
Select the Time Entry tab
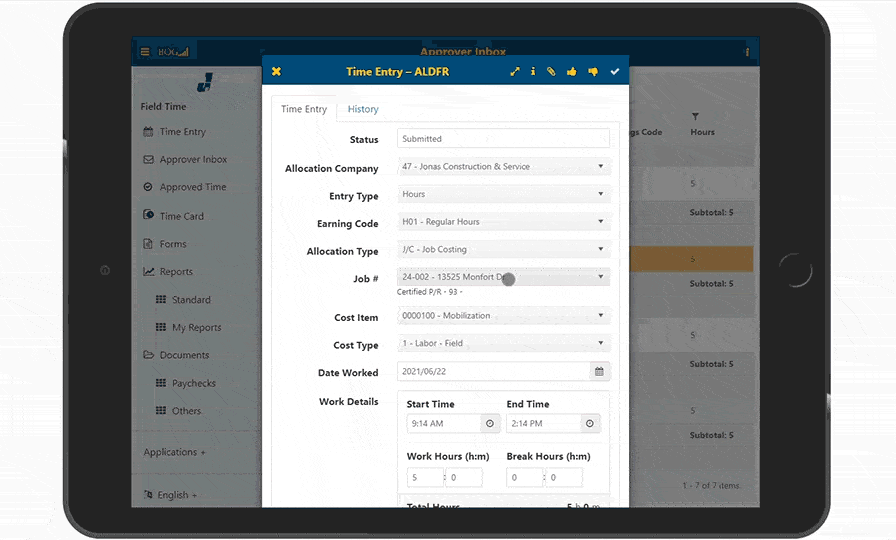pyautogui.click(x=303, y=109)
